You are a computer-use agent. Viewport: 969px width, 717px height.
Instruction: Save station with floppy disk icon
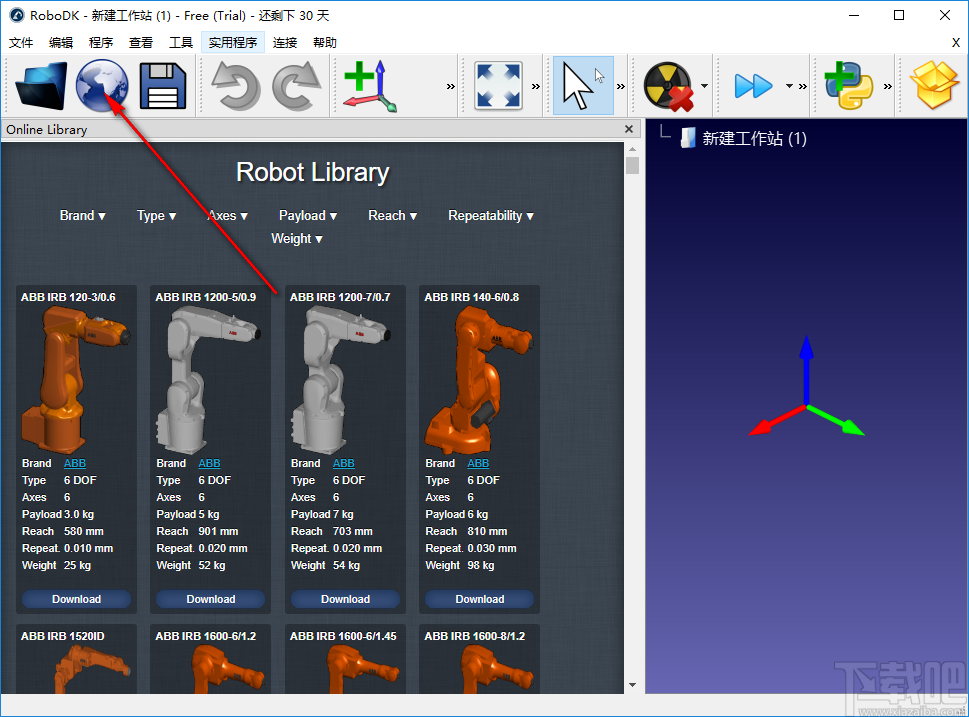(163, 85)
